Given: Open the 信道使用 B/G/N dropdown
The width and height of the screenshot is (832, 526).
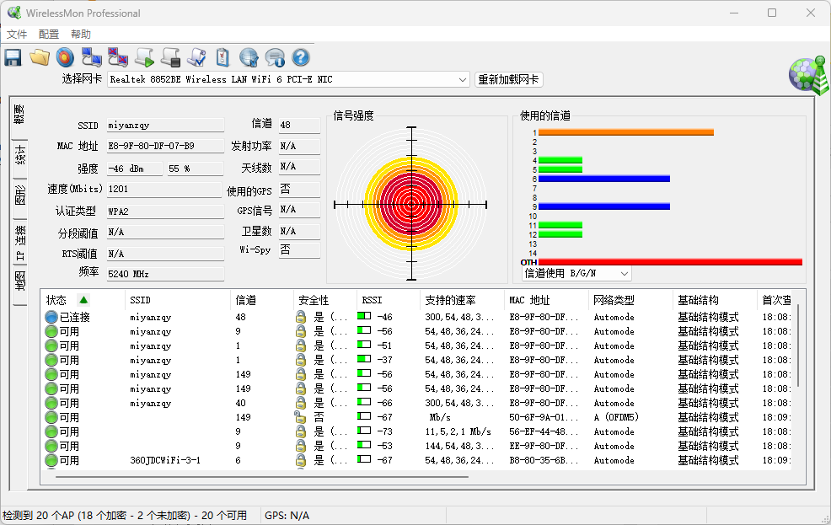Looking at the screenshot, I should (x=624, y=273).
